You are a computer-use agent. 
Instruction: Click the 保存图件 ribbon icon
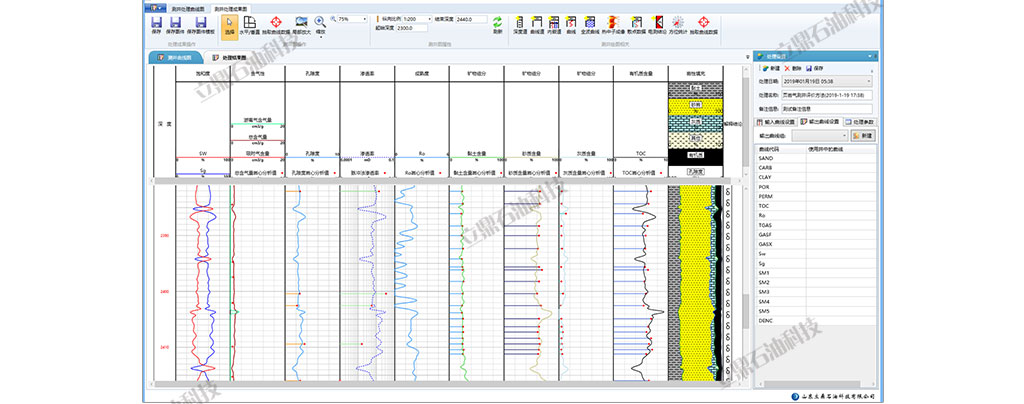tap(175, 23)
